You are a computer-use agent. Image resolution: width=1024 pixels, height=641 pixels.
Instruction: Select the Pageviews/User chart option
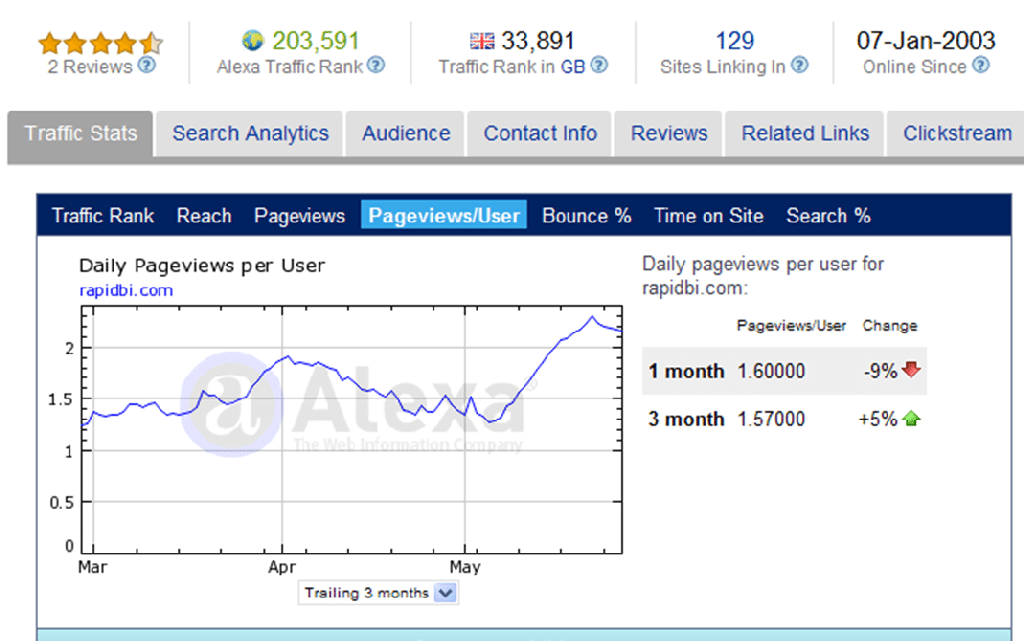[x=444, y=215]
